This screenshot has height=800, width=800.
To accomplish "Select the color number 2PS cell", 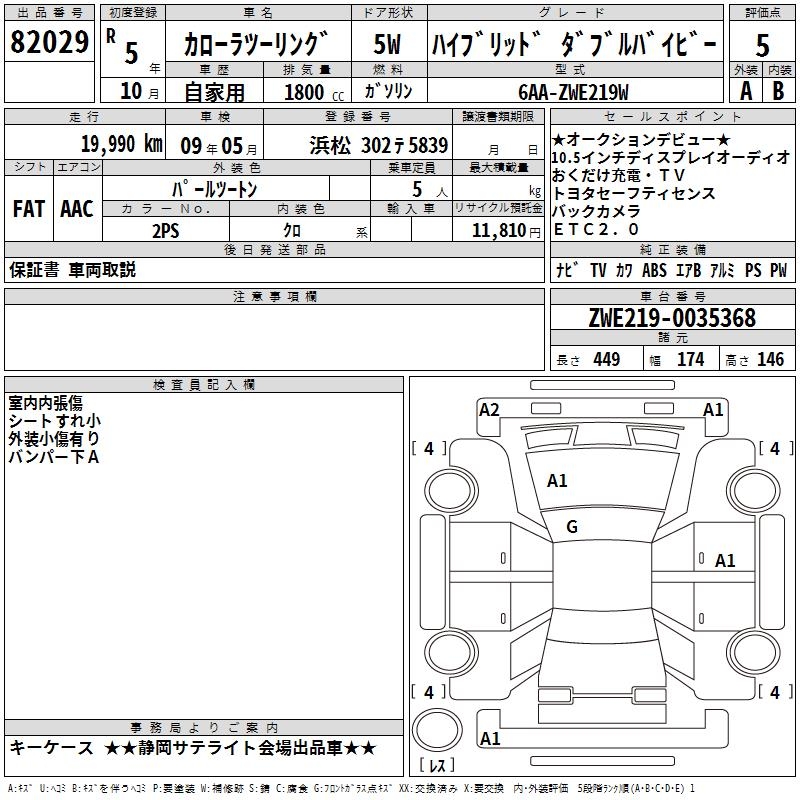I will (x=164, y=229).
